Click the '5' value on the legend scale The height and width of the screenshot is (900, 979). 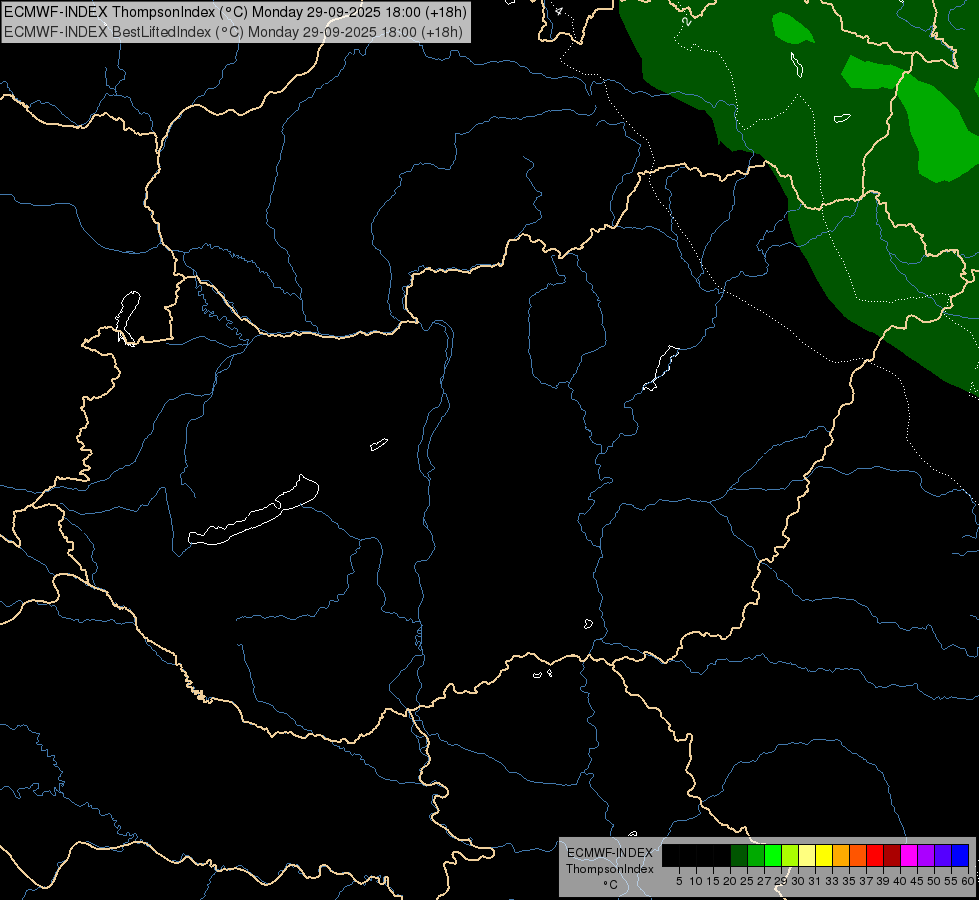point(679,881)
